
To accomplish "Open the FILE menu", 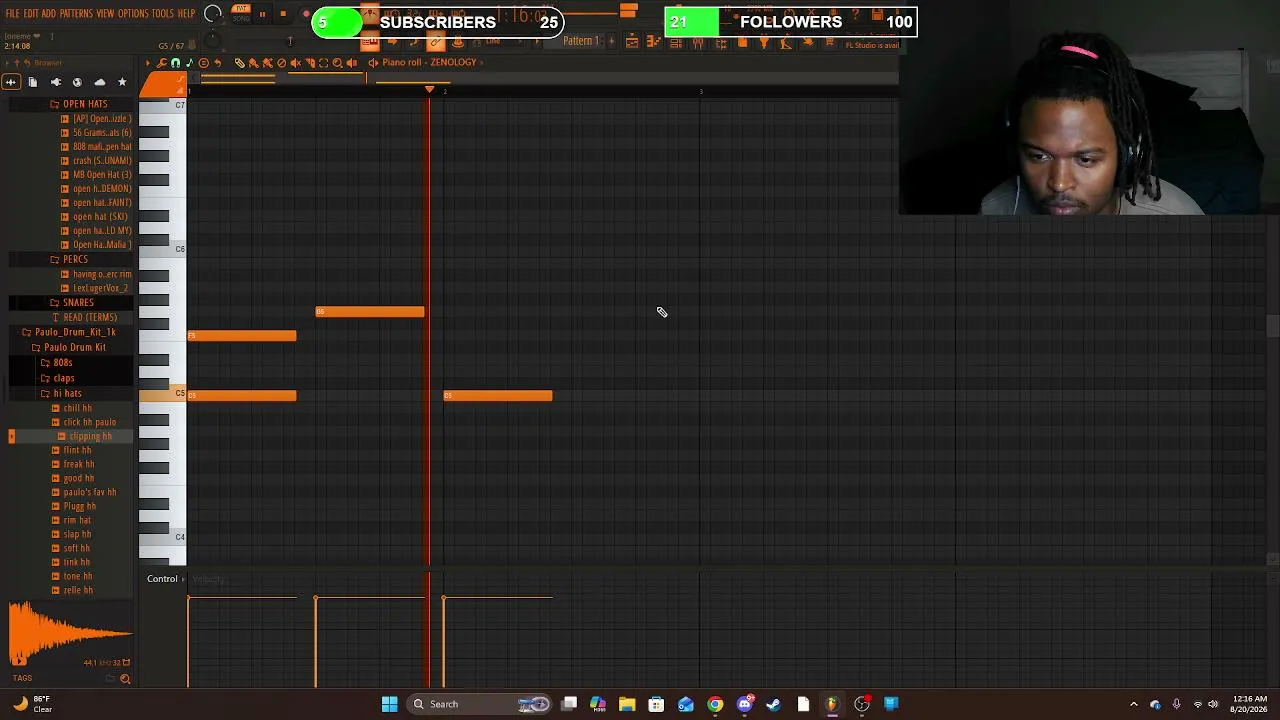I will click(x=13, y=14).
